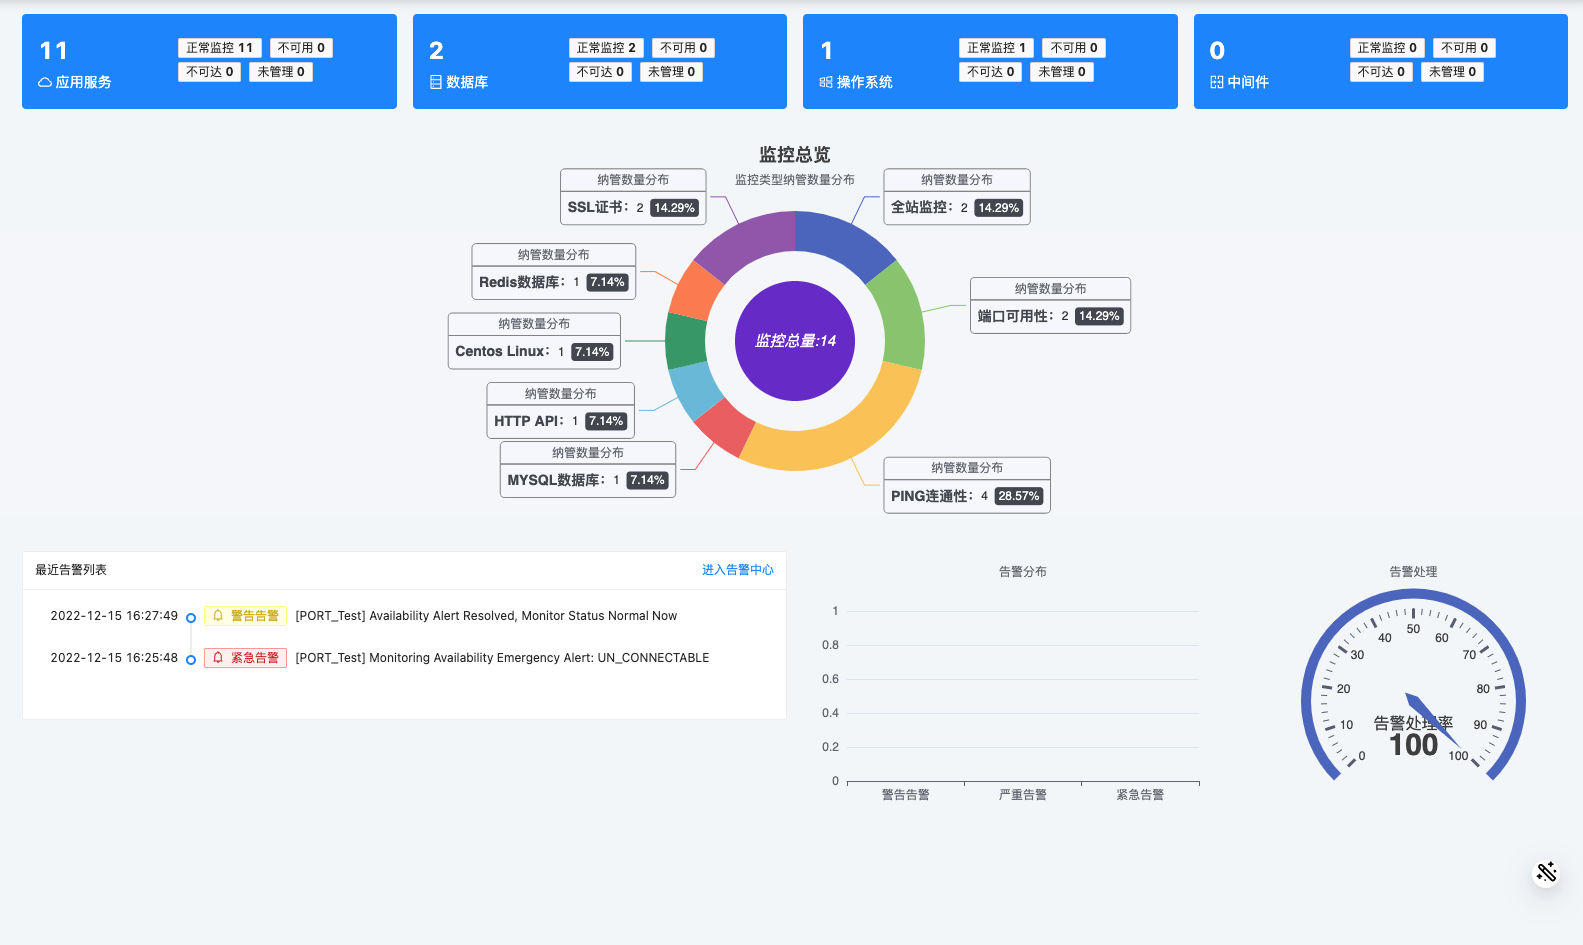Click the yellow 警告告警 severity tag

246,616
